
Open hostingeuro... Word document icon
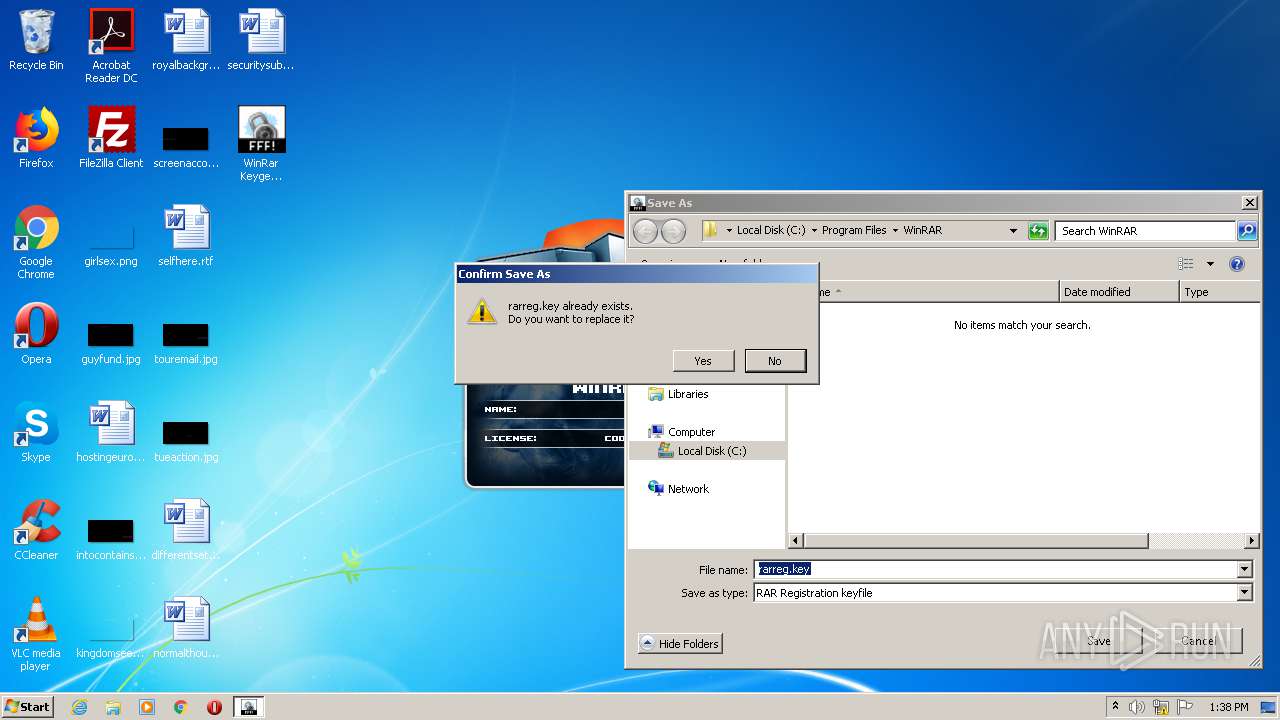coord(111,433)
